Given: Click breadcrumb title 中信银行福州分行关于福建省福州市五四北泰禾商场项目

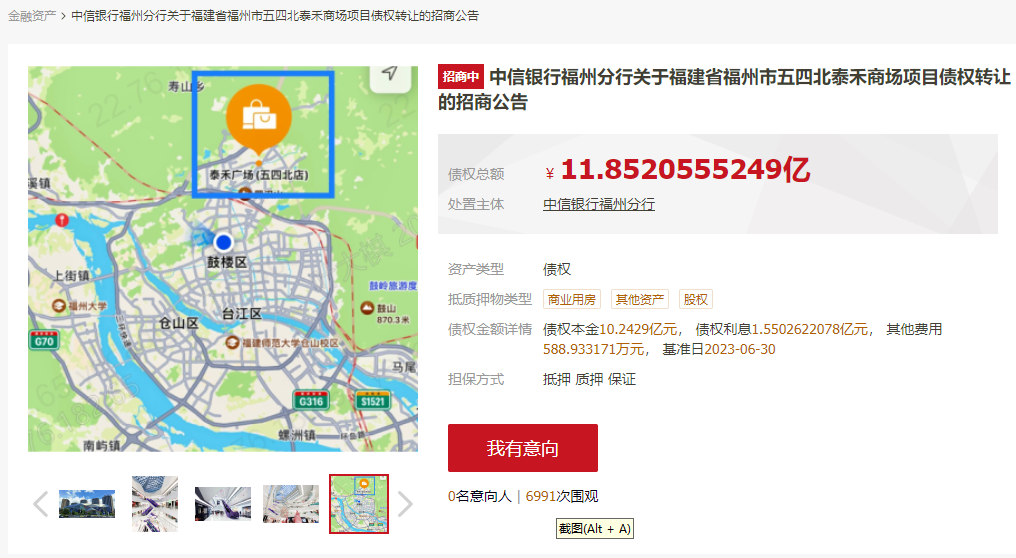Looking at the screenshot, I should pos(275,16).
